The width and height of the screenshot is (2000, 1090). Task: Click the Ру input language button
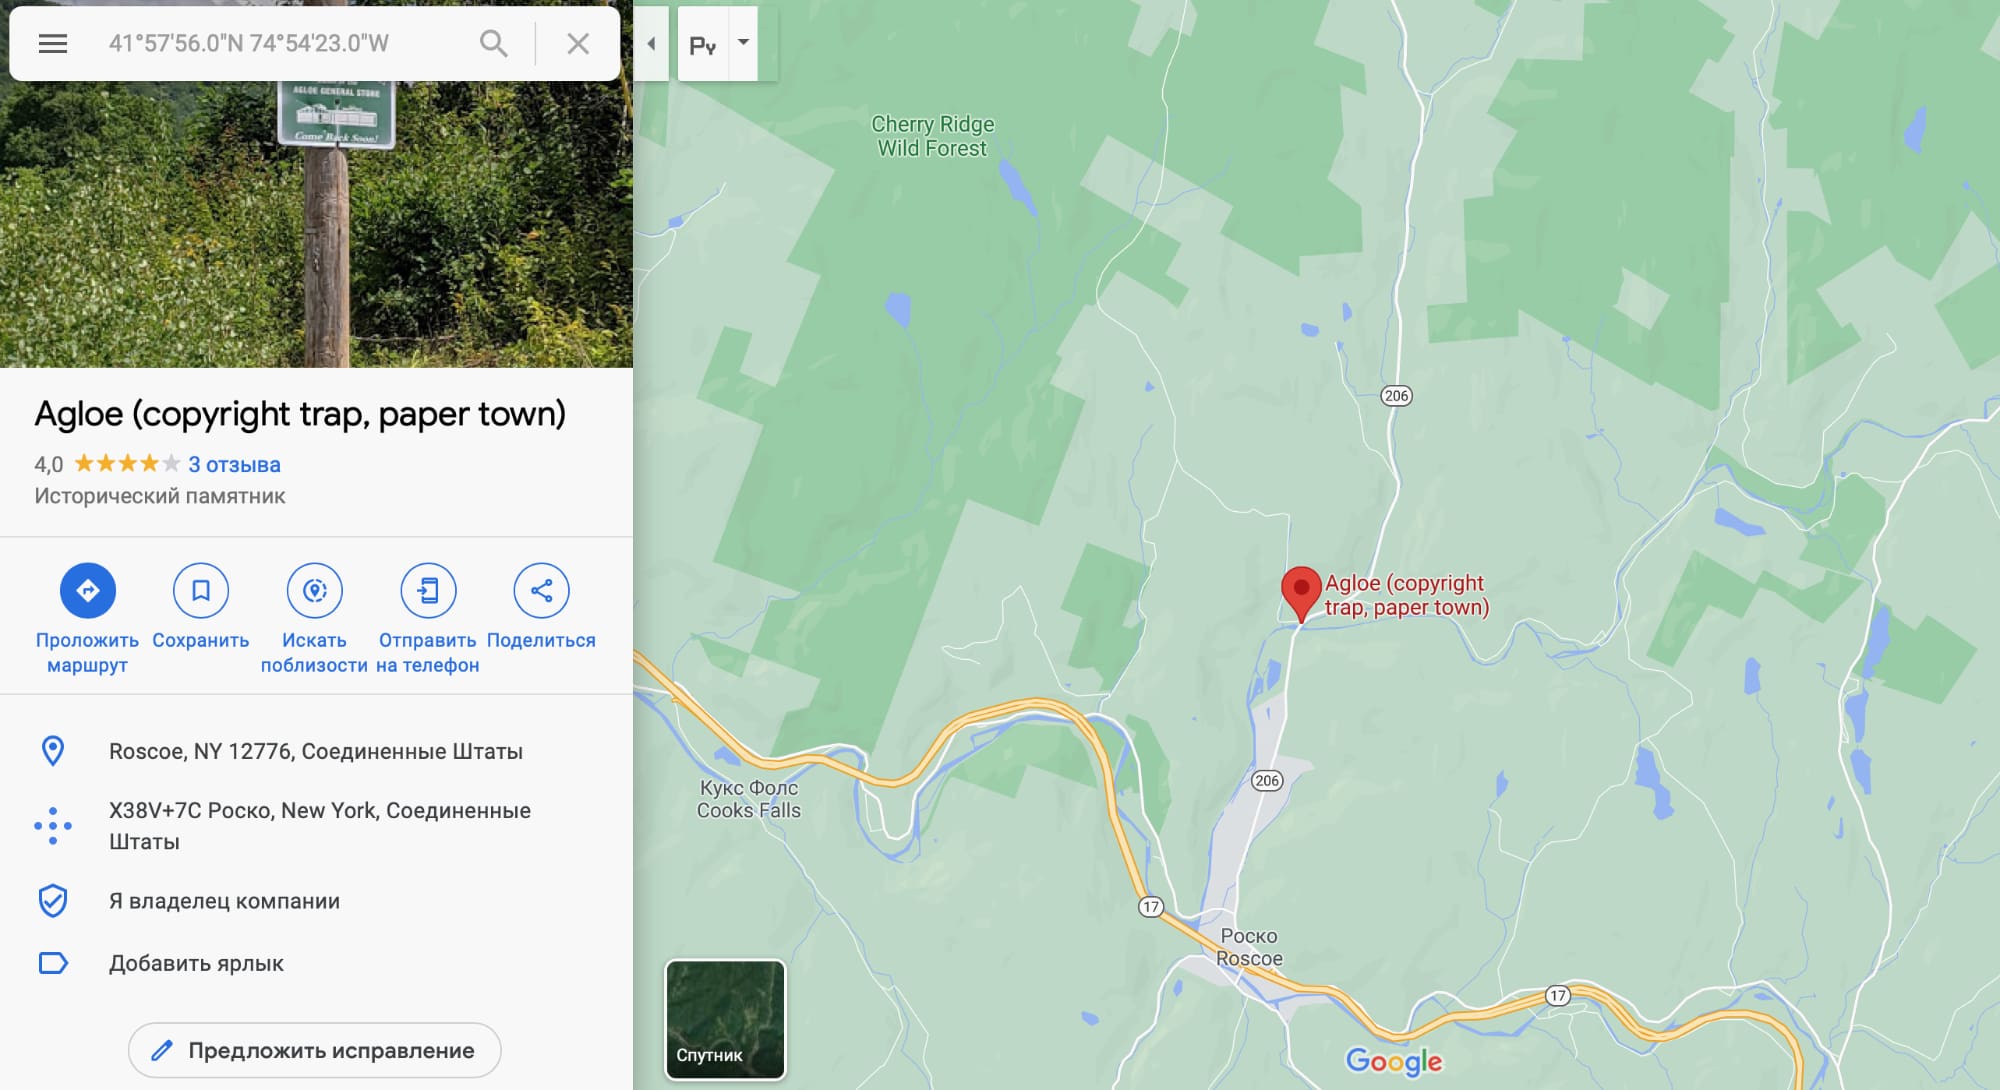pos(703,44)
